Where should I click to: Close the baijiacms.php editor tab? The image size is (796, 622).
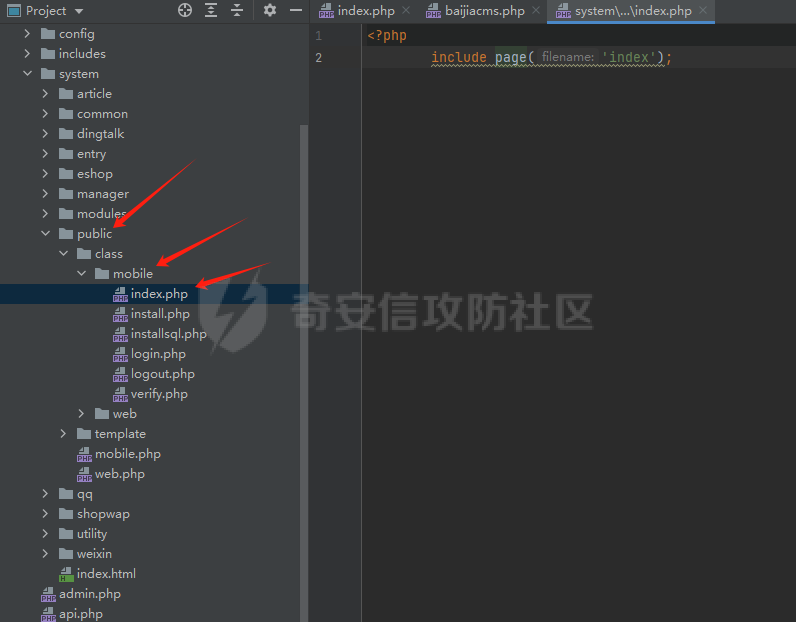coord(535,11)
